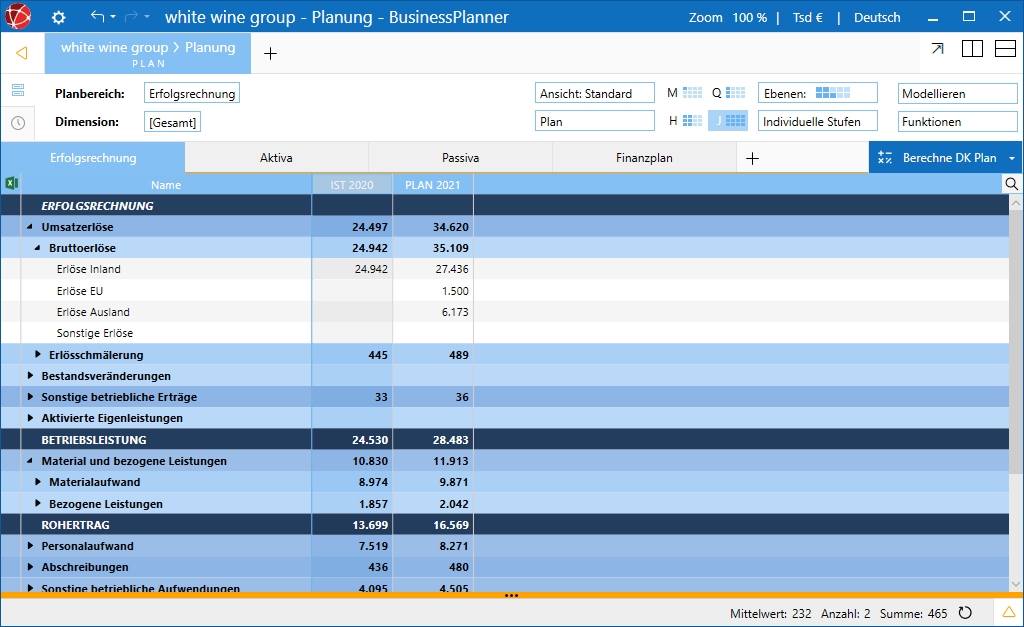Open the Finanzplan tab
1024x627 pixels.
[644, 158]
